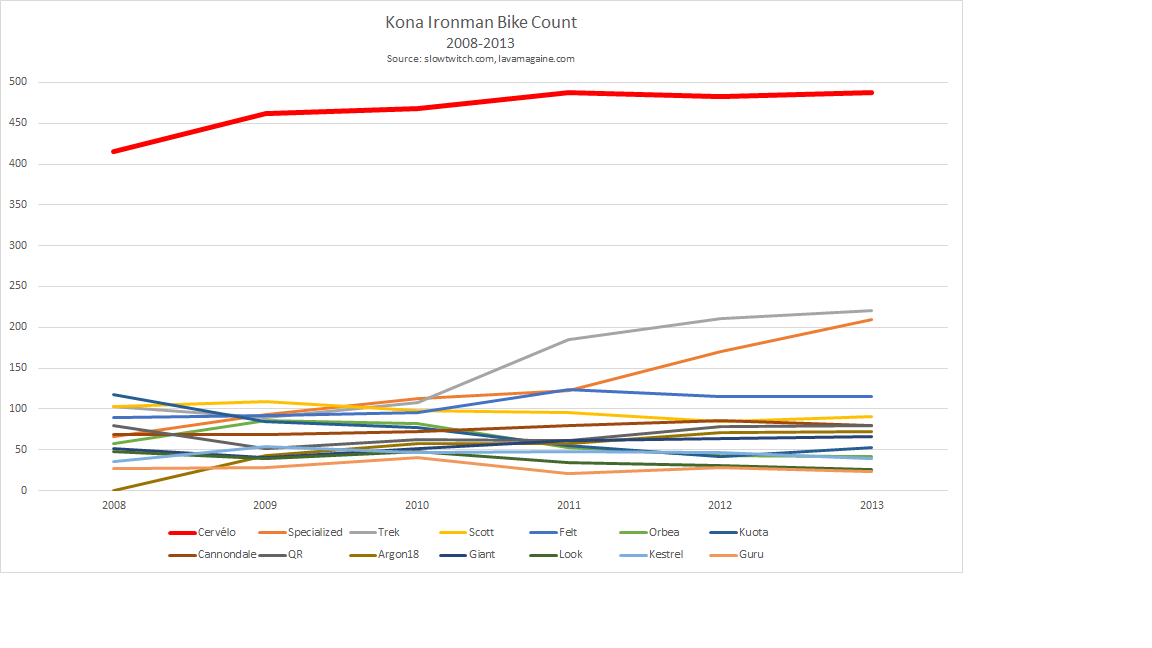
Task: Click the 2009 x-axis label
Action: click(x=265, y=505)
